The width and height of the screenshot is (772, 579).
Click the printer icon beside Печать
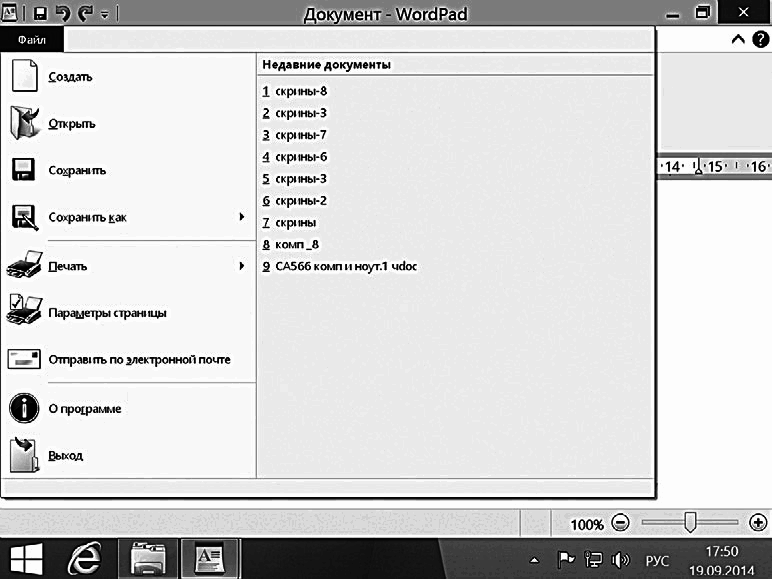[x=25, y=264]
